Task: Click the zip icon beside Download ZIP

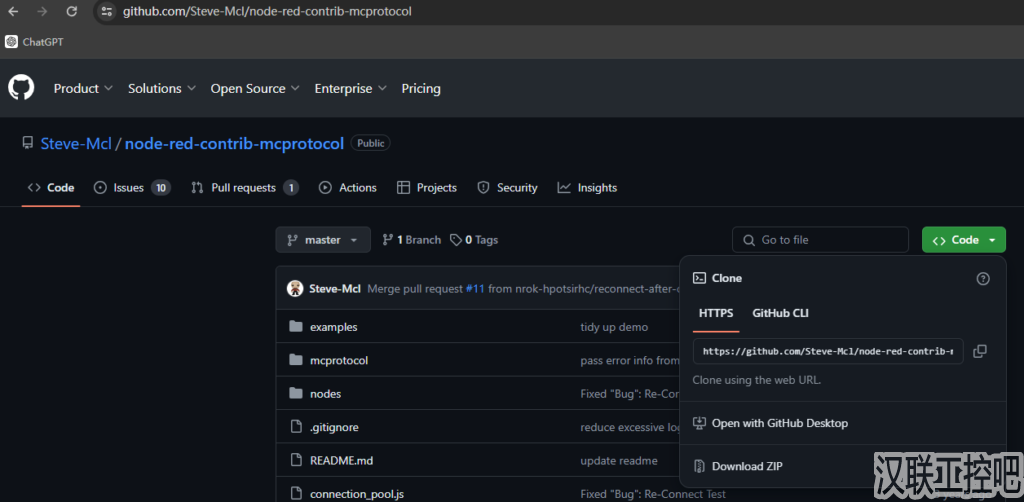Action: tap(699, 466)
